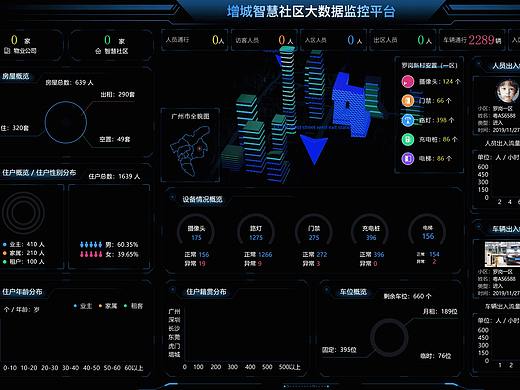Click the large blue arrow marker on 3D map
The width and height of the screenshot is (520, 390).
pos(314,149)
